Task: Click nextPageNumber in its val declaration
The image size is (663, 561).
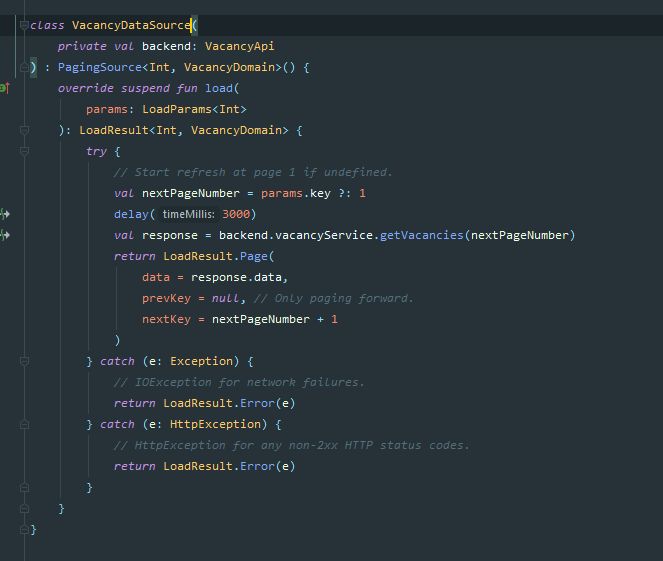Action: pos(191,193)
